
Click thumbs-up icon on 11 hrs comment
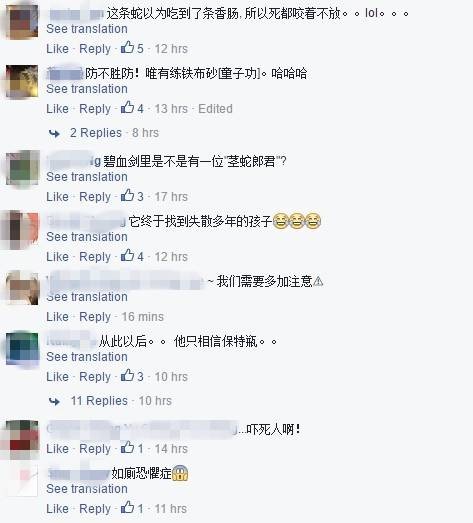[127, 508]
